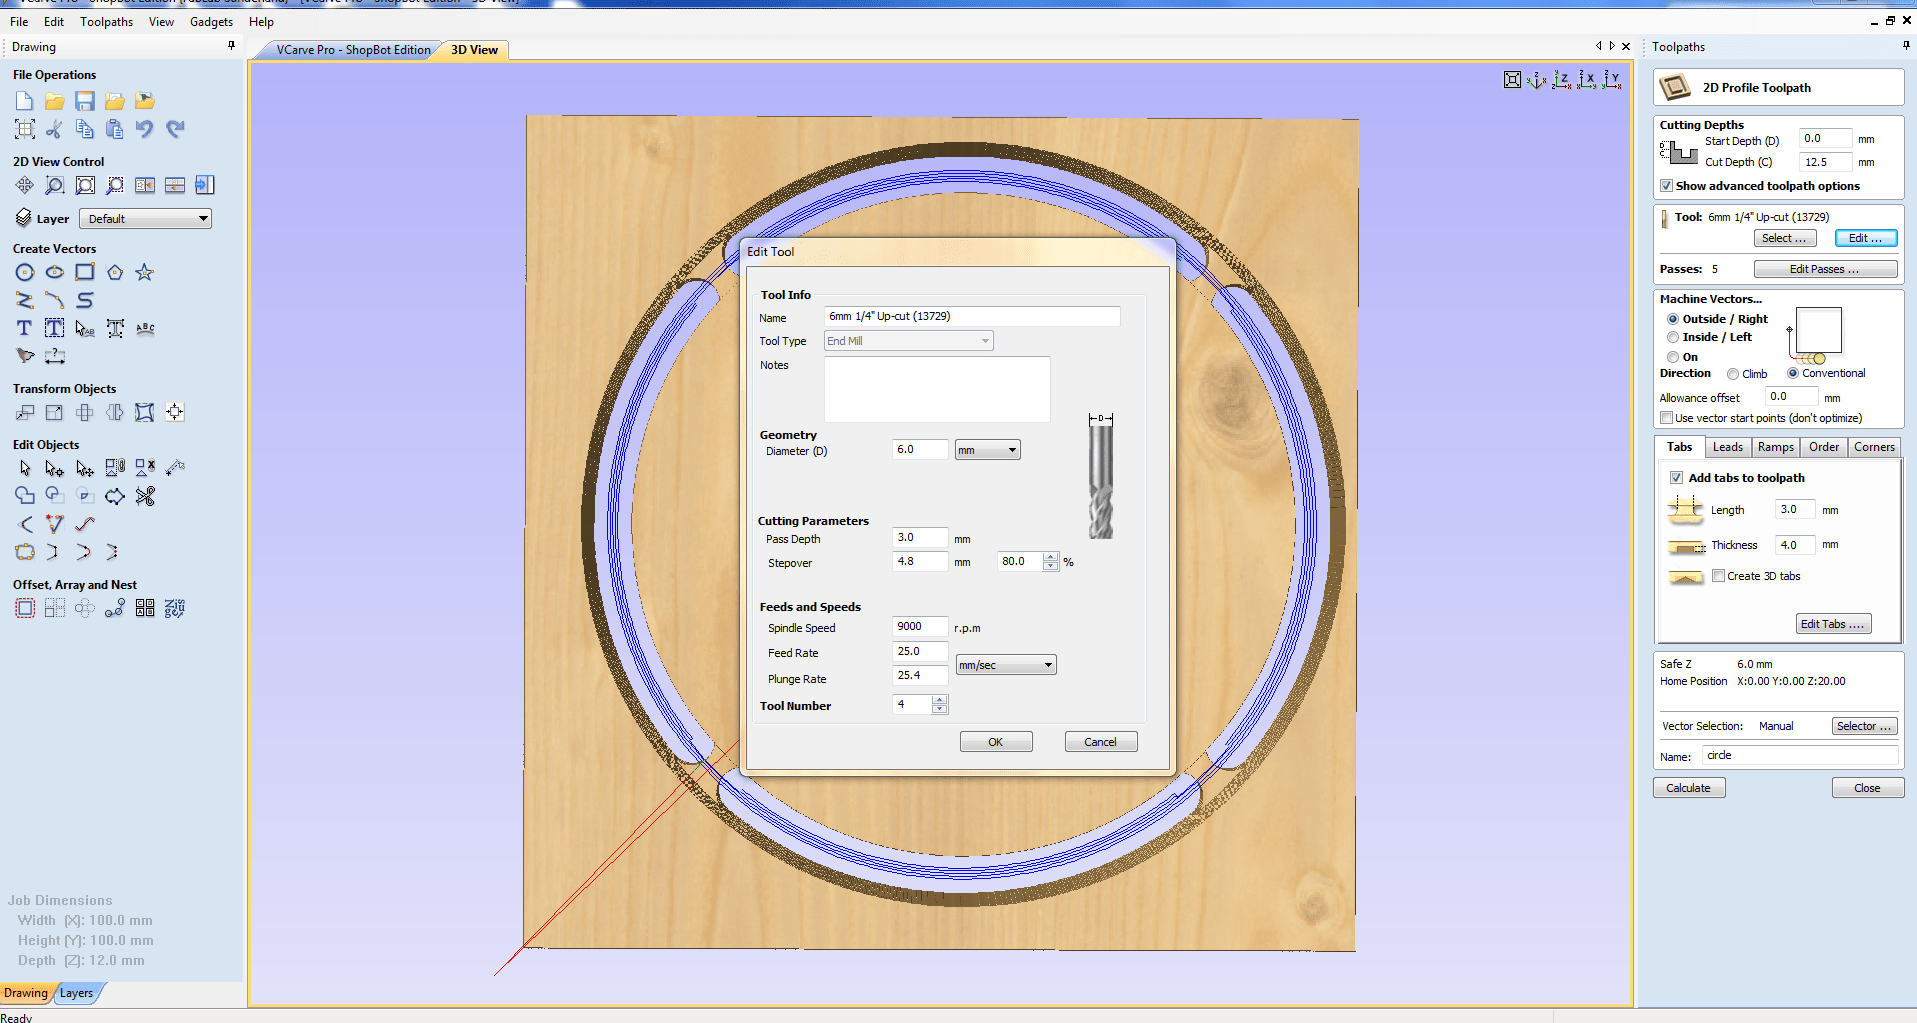Open the Offset vectors tool
Screen dimensions: 1917x1023
pyautogui.click(x=24, y=608)
